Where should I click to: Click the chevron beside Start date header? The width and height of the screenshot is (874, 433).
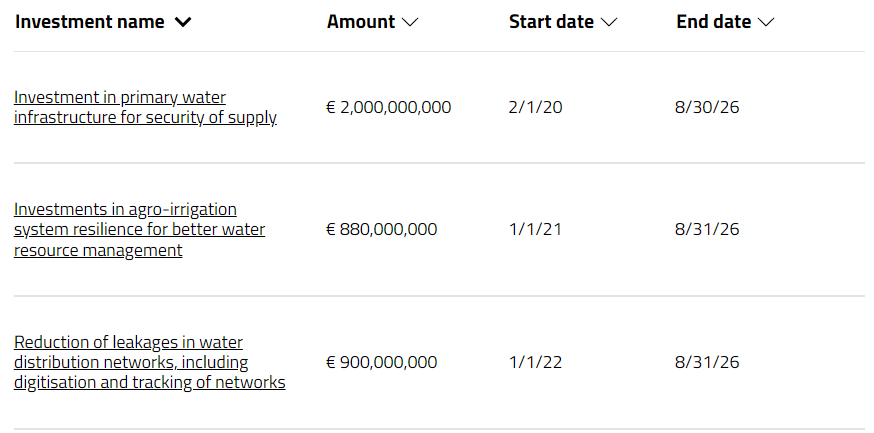pyautogui.click(x=609, y=22)
